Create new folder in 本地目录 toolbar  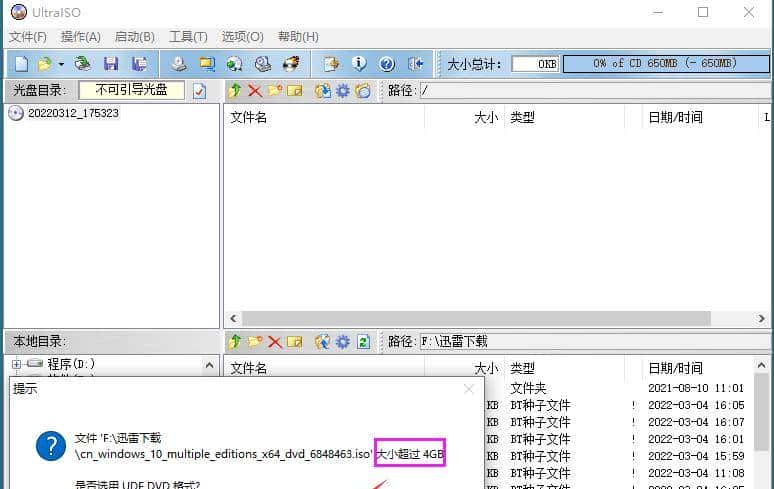(x=255, y=341)
